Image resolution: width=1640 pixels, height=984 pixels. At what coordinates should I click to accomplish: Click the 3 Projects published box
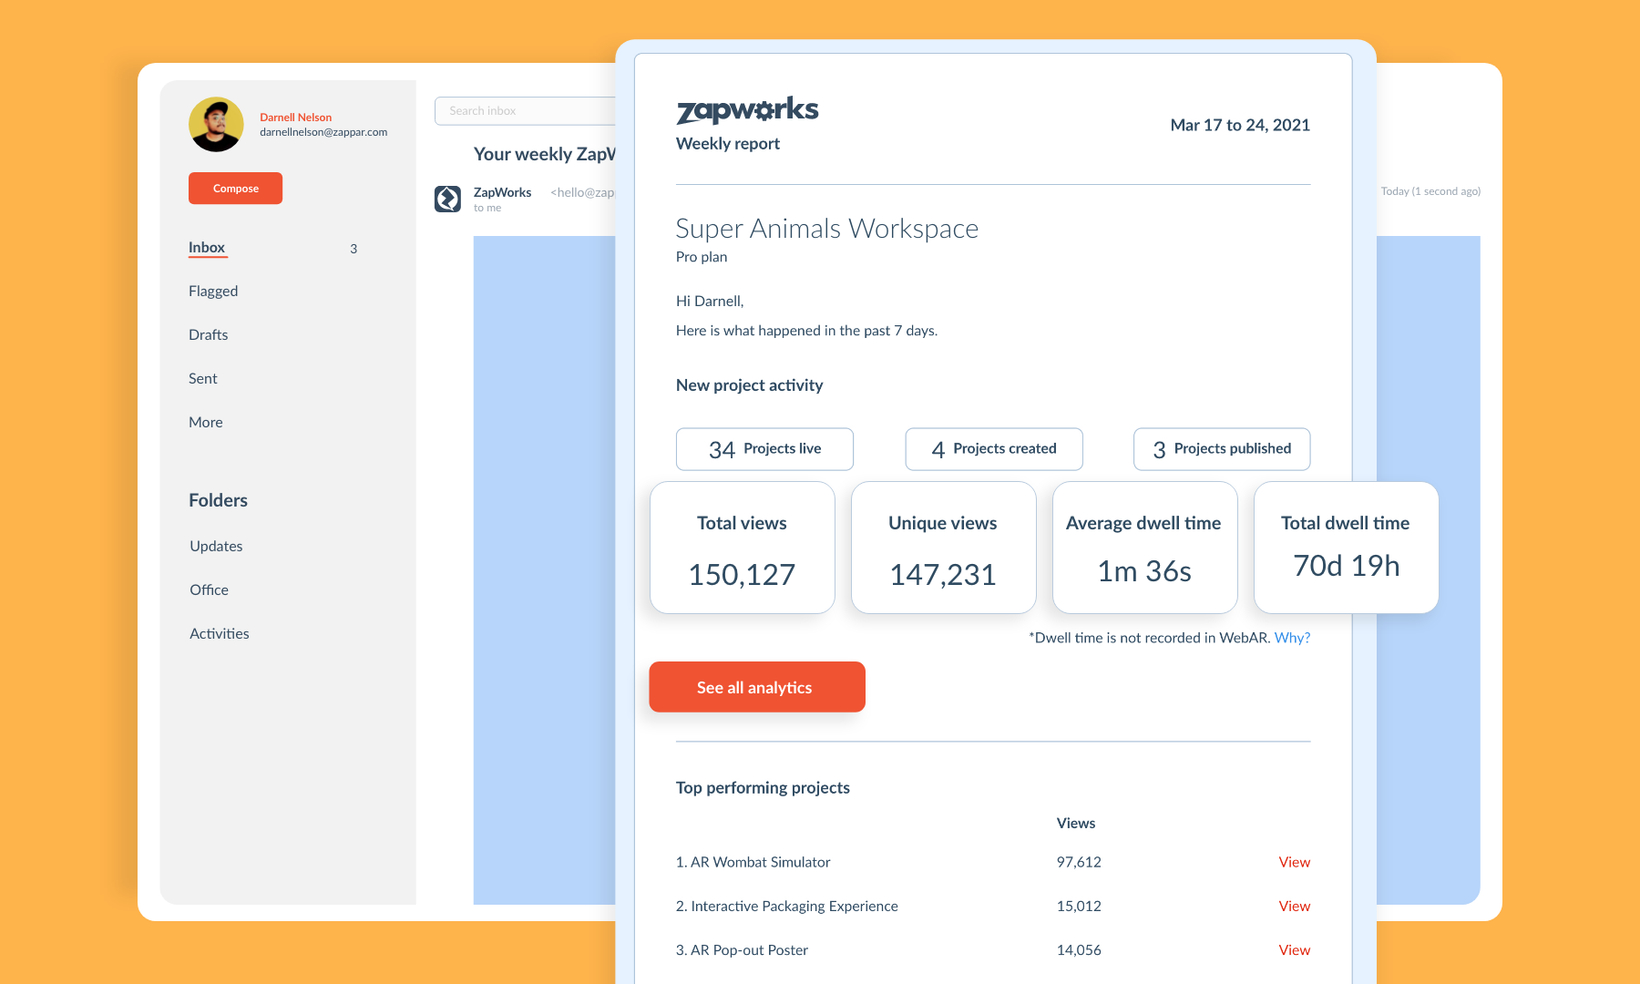[1222, 449]
